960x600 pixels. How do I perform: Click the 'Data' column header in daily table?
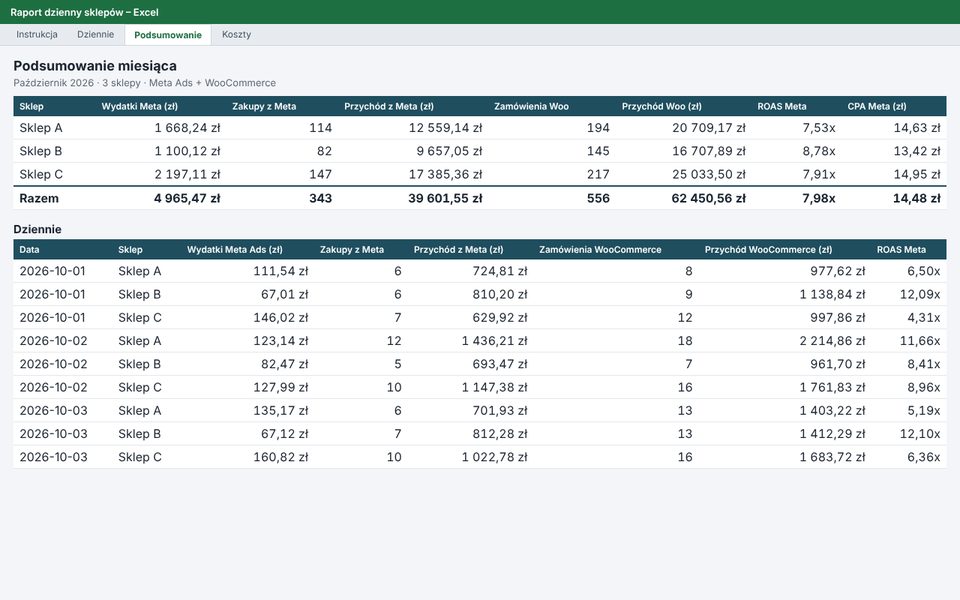[x=29, y=249]
